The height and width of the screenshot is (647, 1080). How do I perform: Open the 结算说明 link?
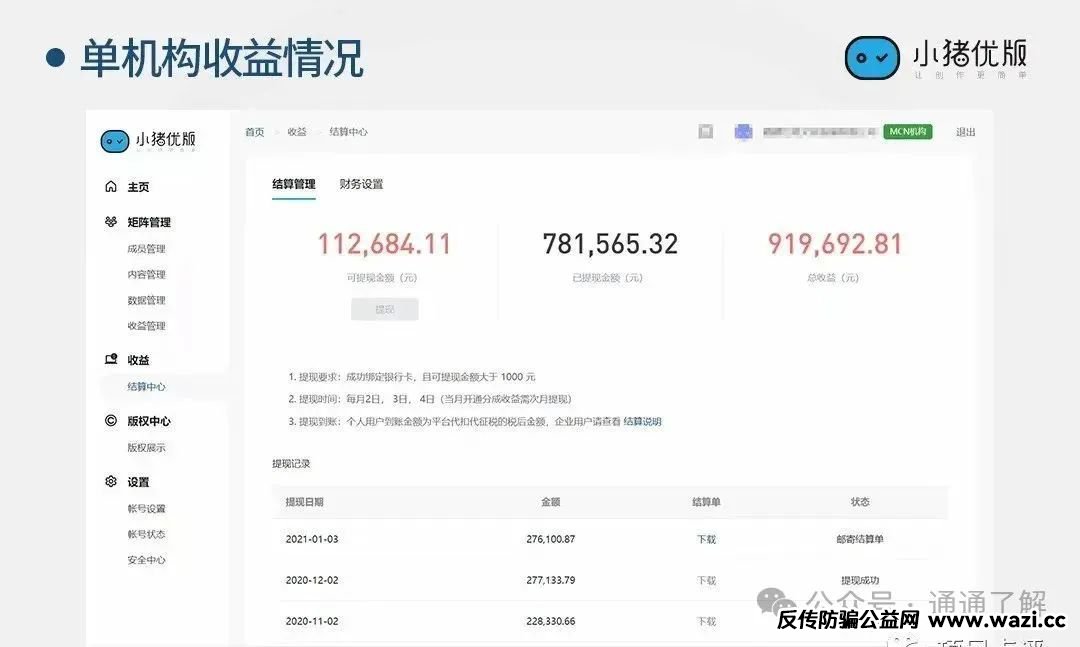(642, 422)
